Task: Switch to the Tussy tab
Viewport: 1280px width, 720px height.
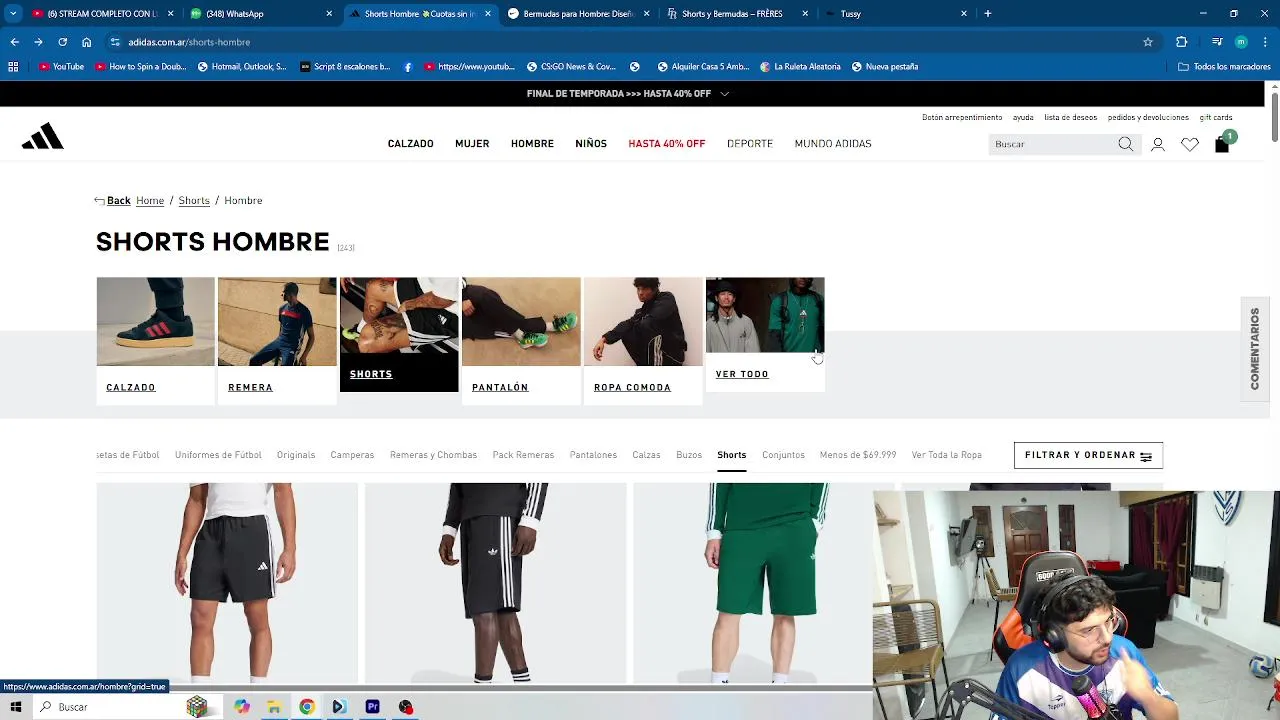Action: (895, 14)
